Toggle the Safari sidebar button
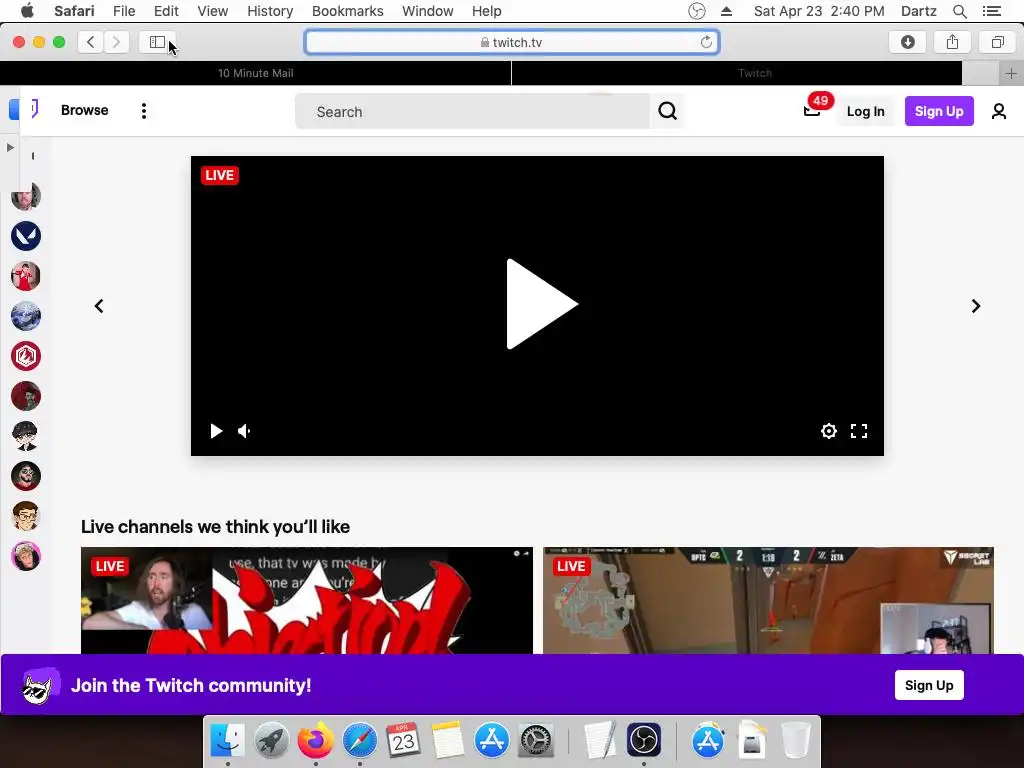This screenshot has height=768, width=1024. click(157, 42)
